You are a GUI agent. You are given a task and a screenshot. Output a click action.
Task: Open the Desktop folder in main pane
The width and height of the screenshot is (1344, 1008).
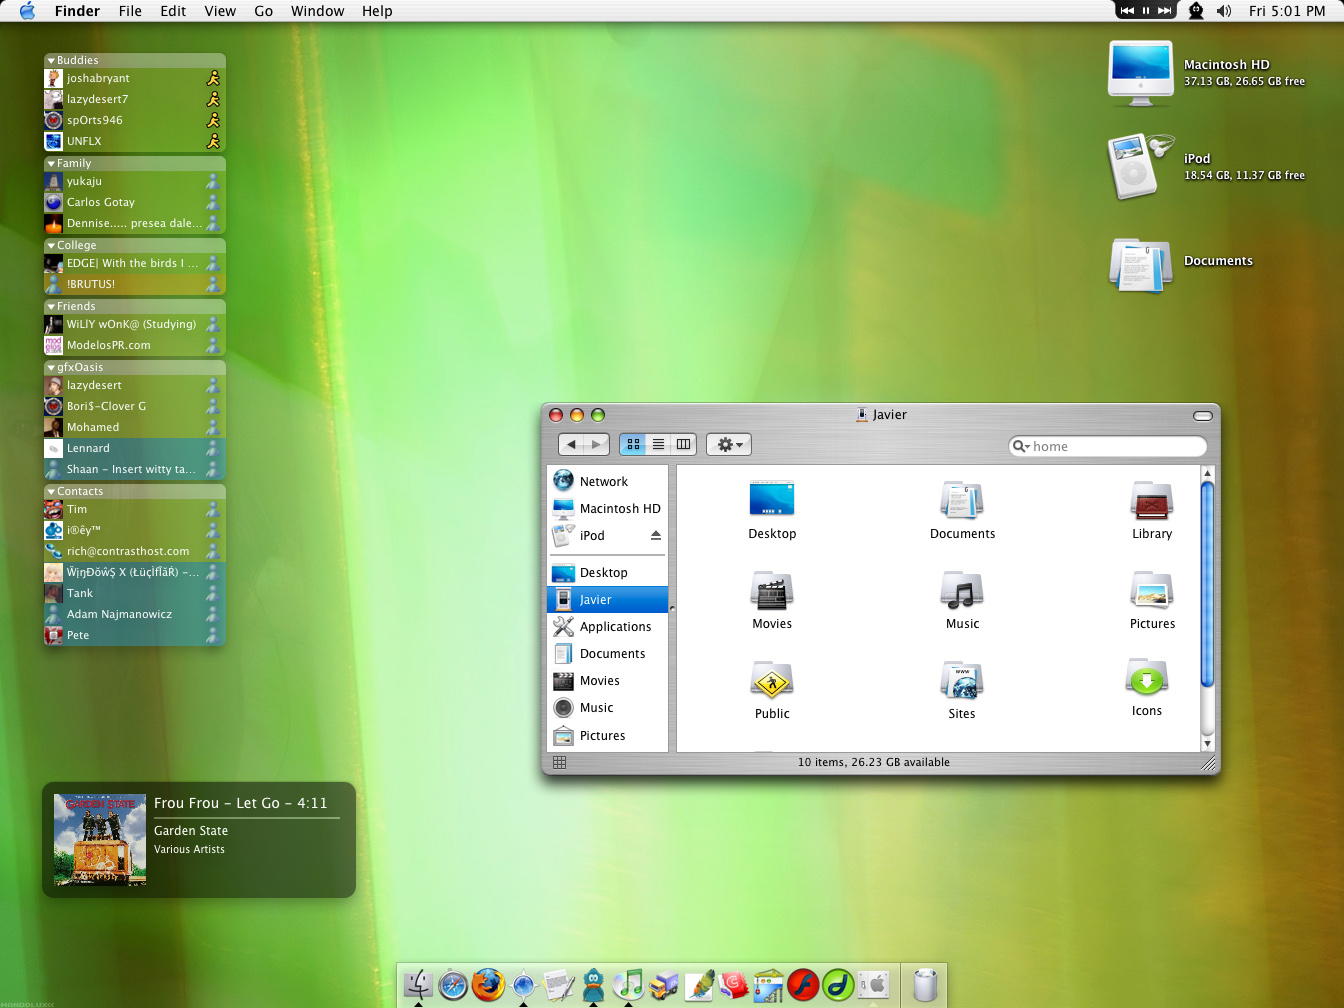click(x=772, y=499)
